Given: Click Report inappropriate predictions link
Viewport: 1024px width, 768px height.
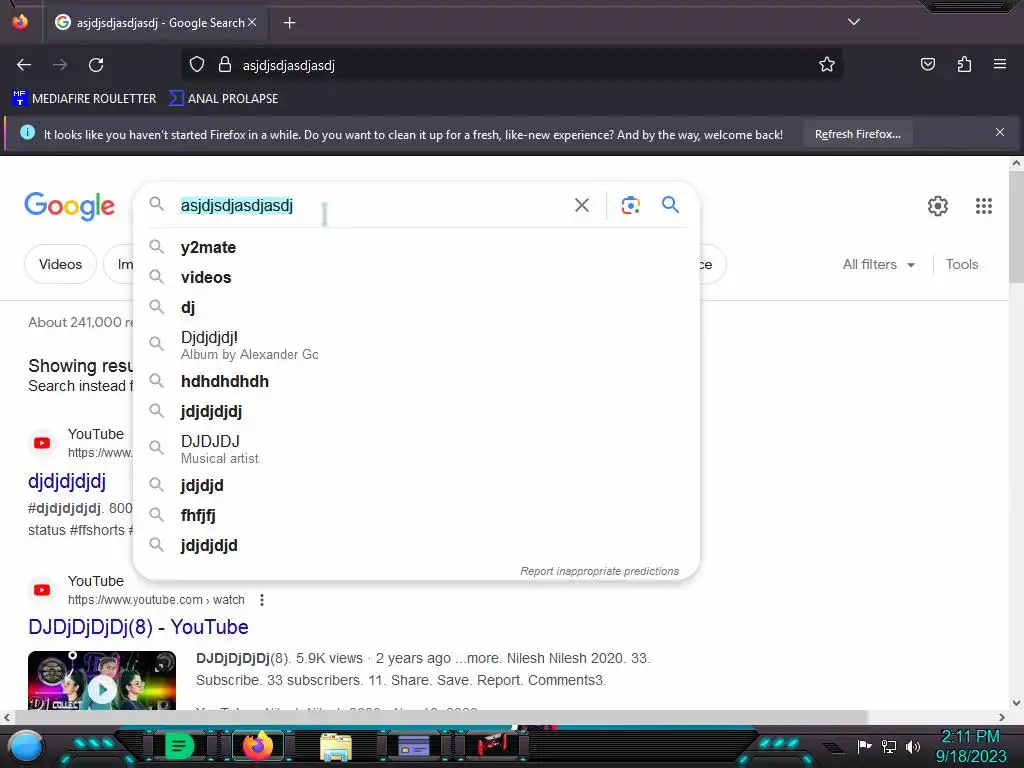Looking at the screenshot, I should (600, 571).
